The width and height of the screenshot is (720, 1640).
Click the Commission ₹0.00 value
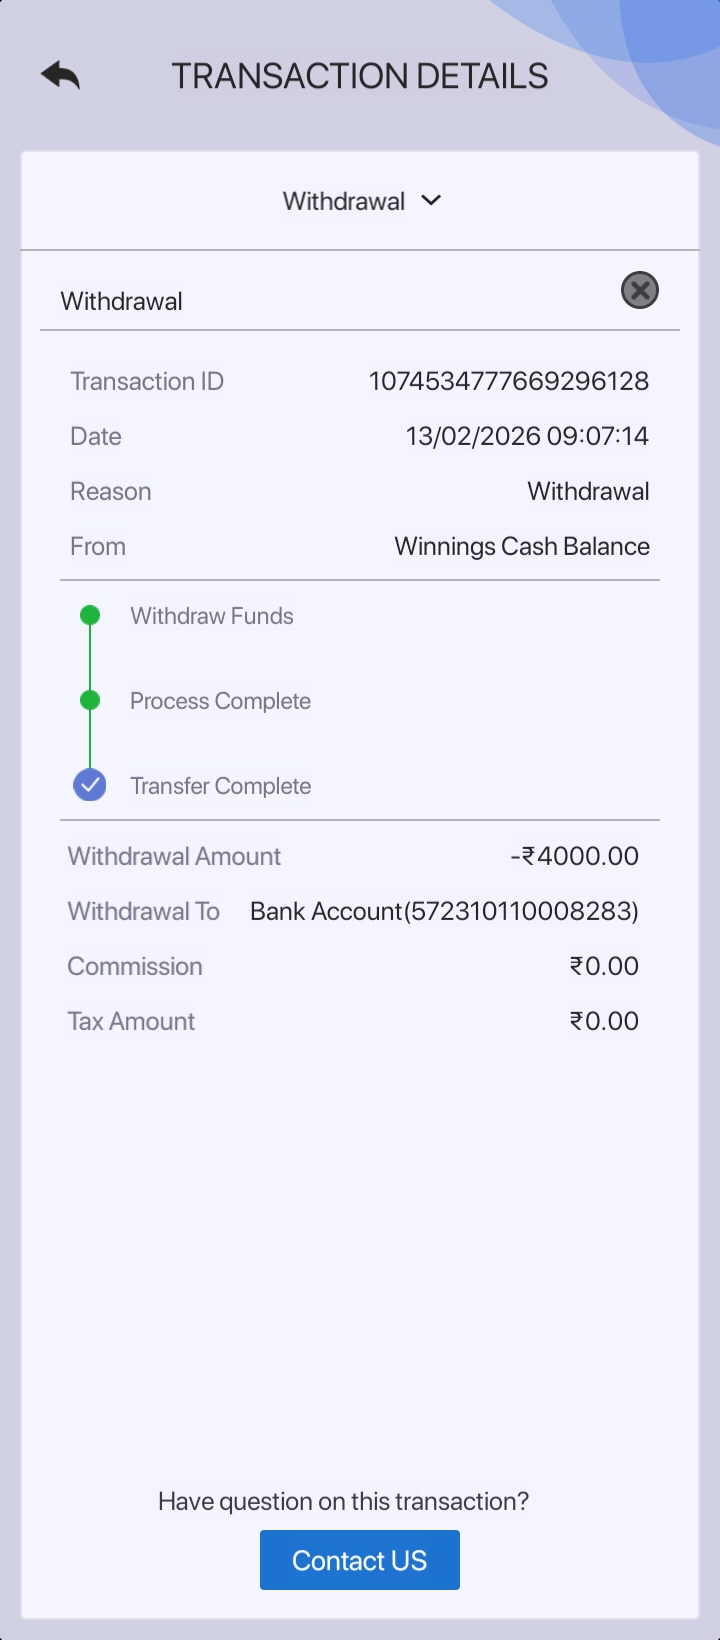[604, 966]
